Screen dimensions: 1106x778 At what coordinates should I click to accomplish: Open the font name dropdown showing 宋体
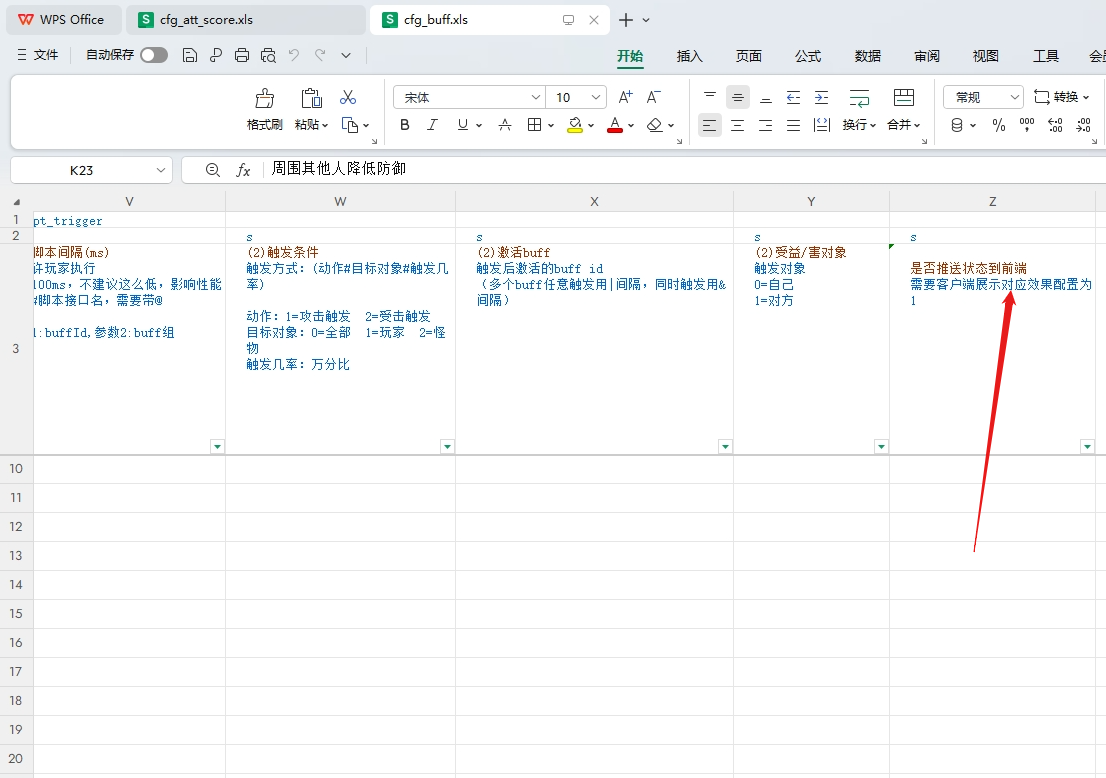coord(468,97)
